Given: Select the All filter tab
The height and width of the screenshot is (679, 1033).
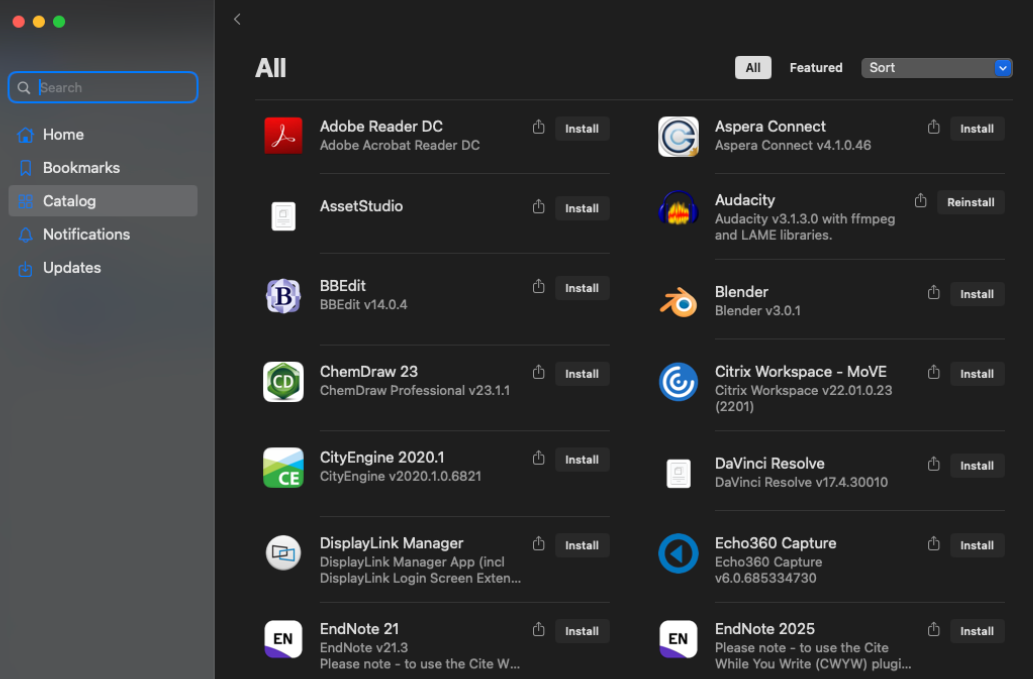Looking at the screenshot, I should [753, 68].
